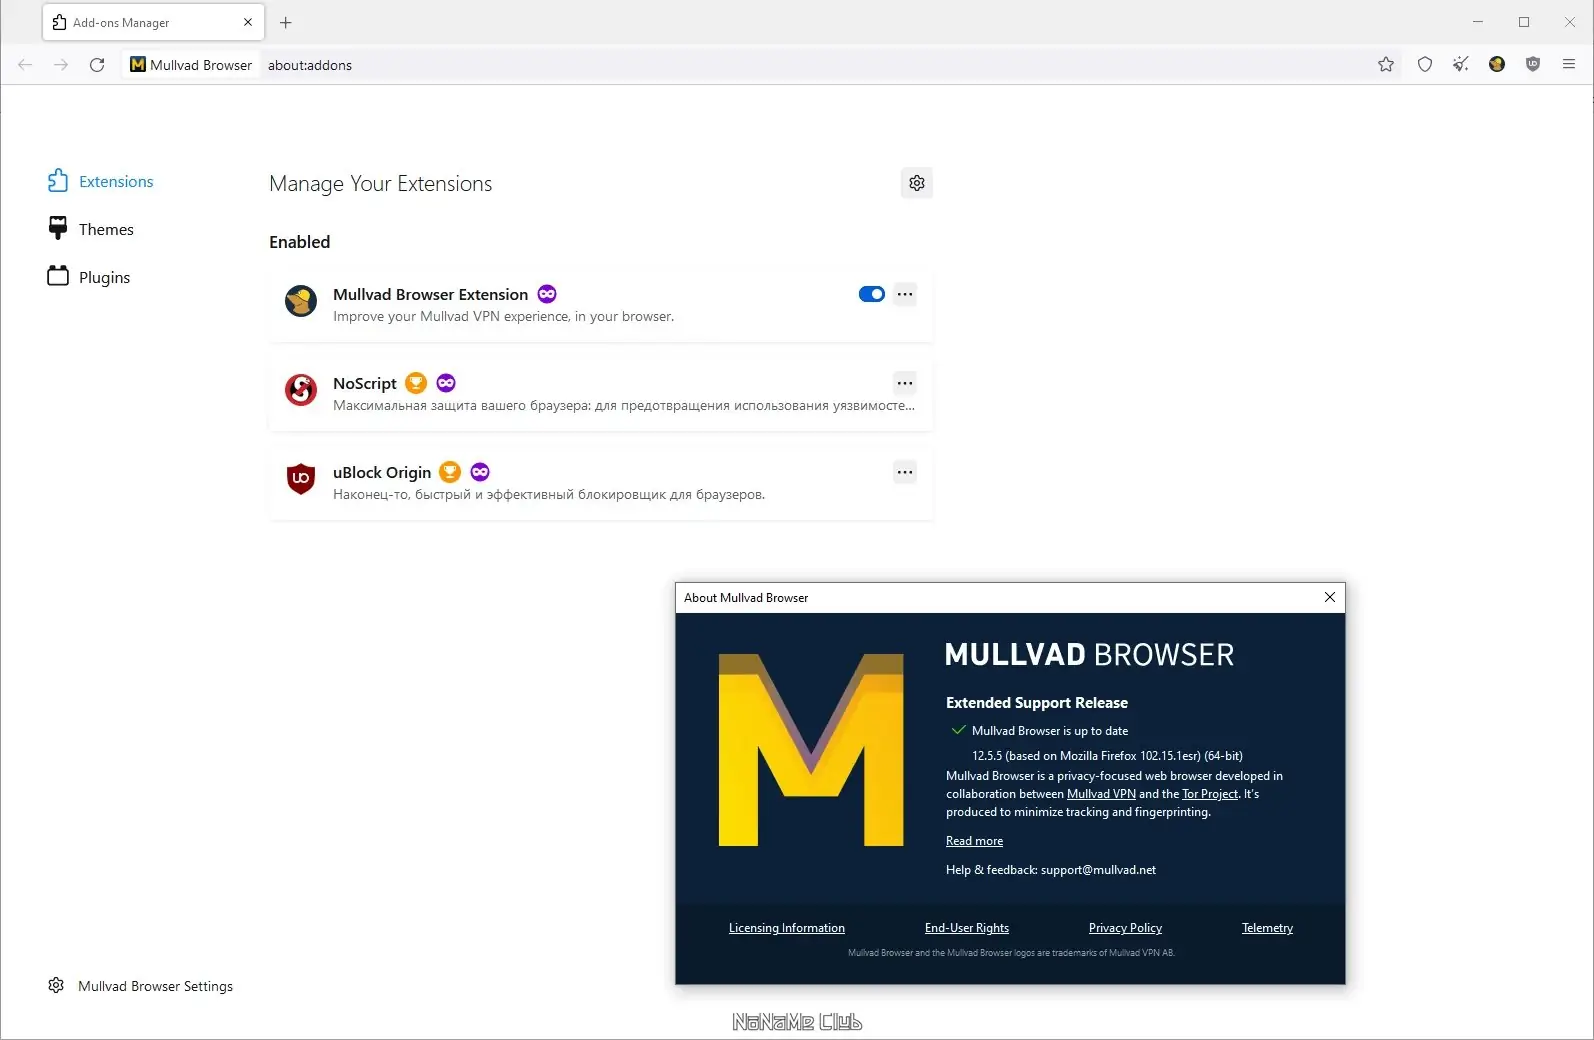The width and height of the screenshot is (1594, 1040).
Task: Minimize the browser window
Action: click(1478, 22)
